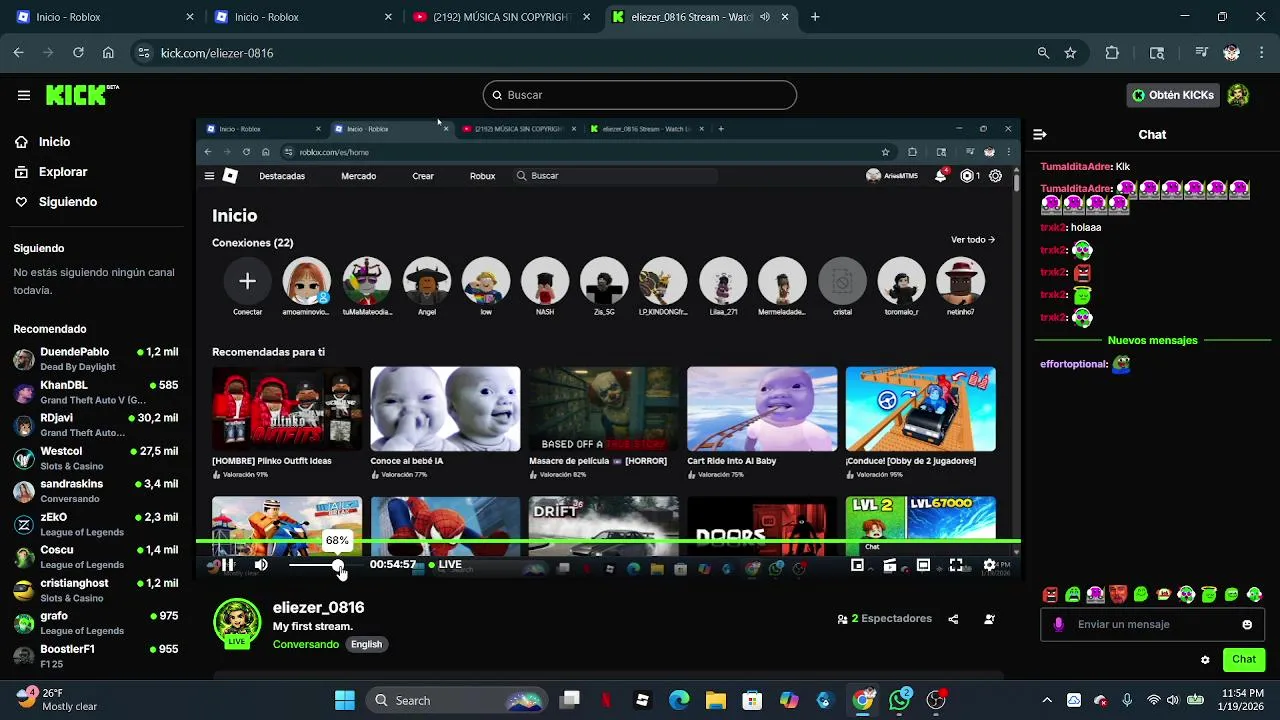
Task: Open a new browser tab
Action: pyautogui.click(x=815, y=17)
